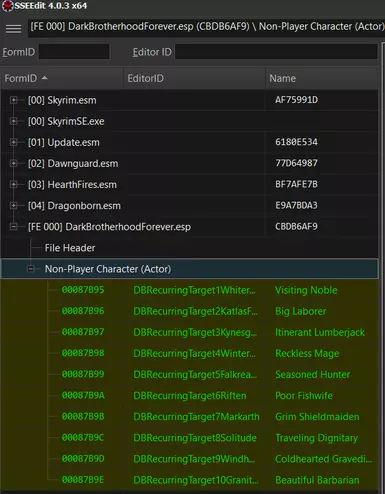This screenshot has height=494, width=385.
Task: Collapse the DarkBrotherhoodForever.esp node
Action: pyautogui.click(x=14, y=227)
